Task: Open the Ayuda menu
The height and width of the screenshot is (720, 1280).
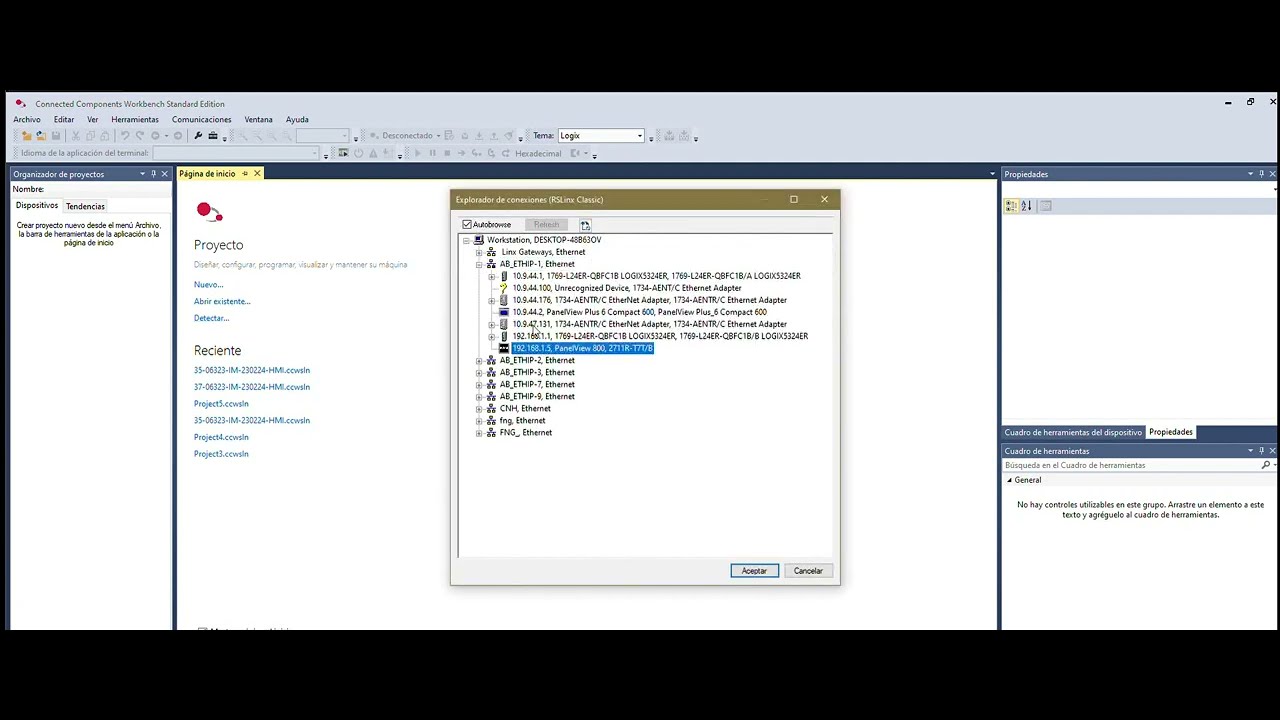Action: pyautogui.click(x=297, y=119)
